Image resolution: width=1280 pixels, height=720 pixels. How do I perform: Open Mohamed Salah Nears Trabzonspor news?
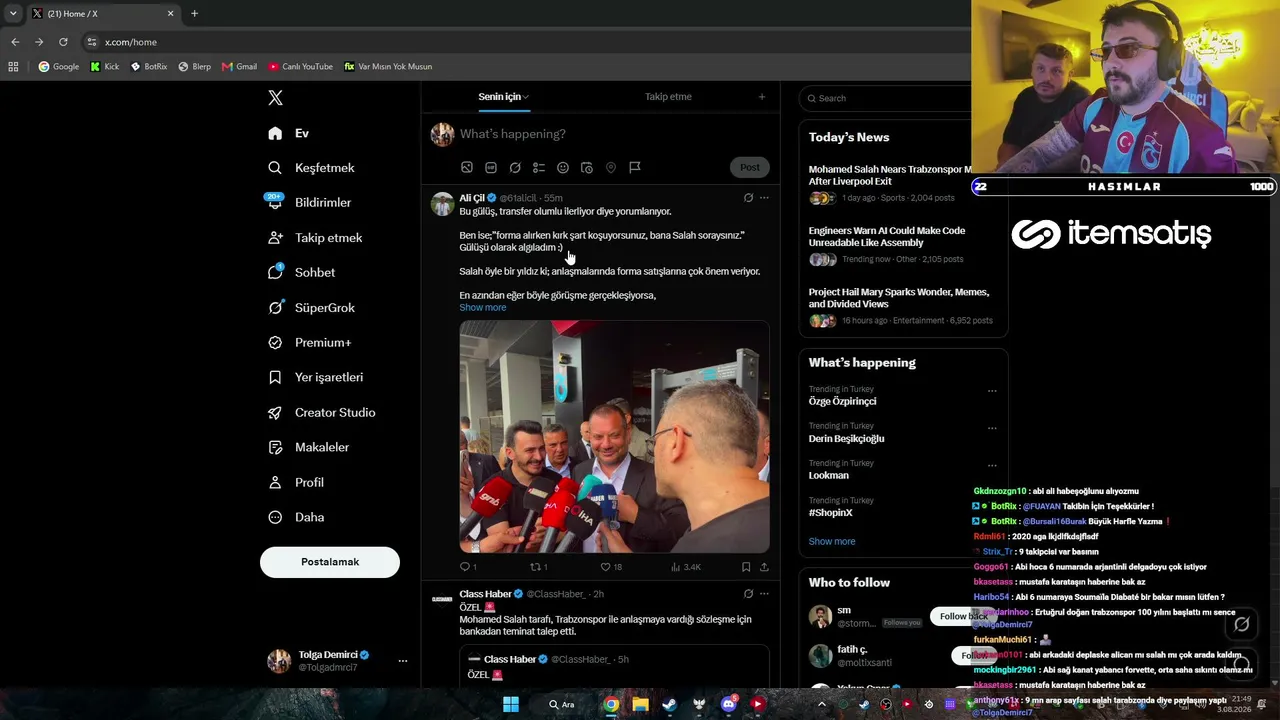(x=890, y=175)
